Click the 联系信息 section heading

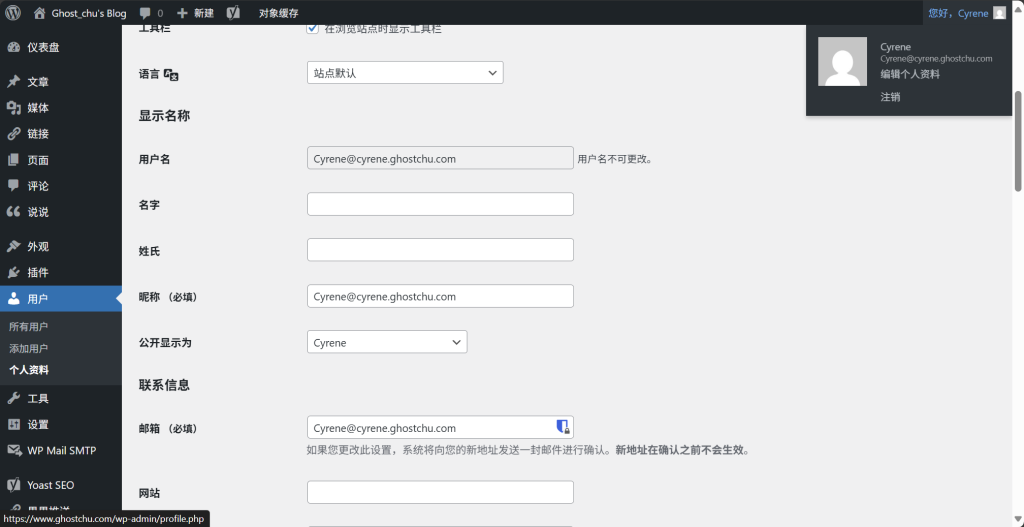pos(164,385)
